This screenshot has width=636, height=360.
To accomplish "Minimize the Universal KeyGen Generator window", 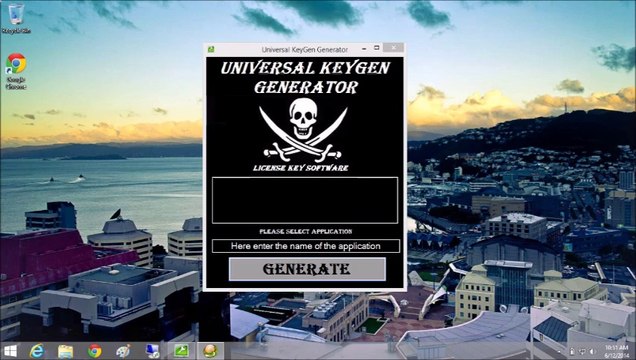I will coord(364,49).
